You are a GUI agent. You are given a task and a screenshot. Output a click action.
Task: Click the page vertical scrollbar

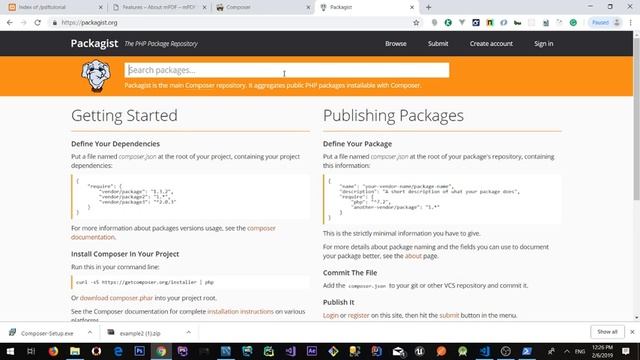tap(637, 118)
